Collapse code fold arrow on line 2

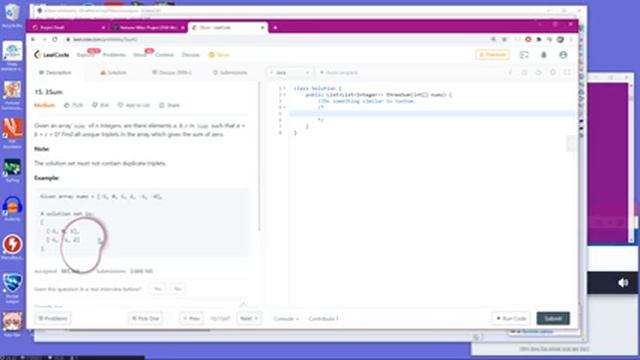click(x=285, y=95)
